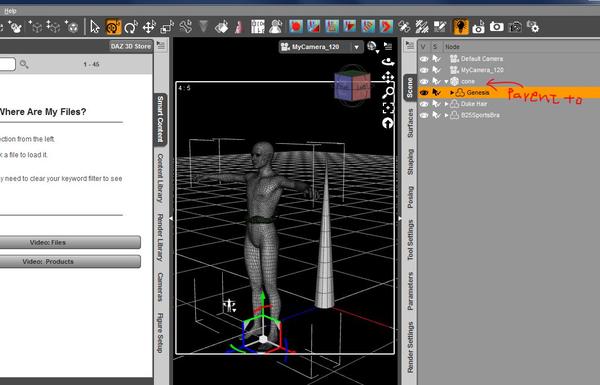Viewport: 600px width, 385px height.
Task: Open the Render Settings tab
Action: (x=410, y=347)
